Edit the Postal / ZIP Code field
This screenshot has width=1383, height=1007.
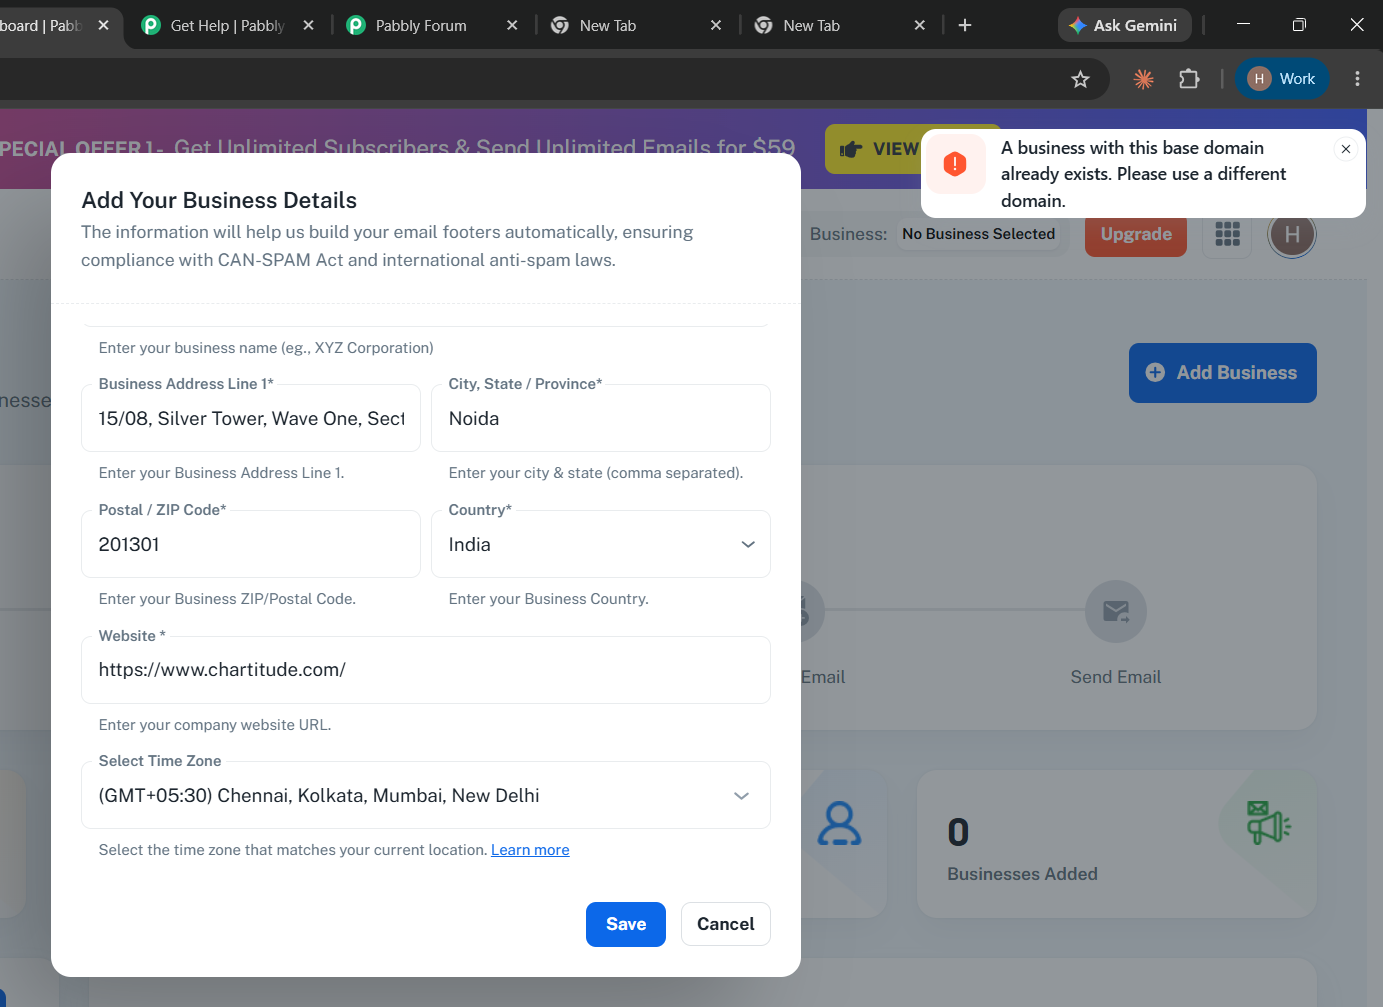pyautogui.click(x=251, y=544)
